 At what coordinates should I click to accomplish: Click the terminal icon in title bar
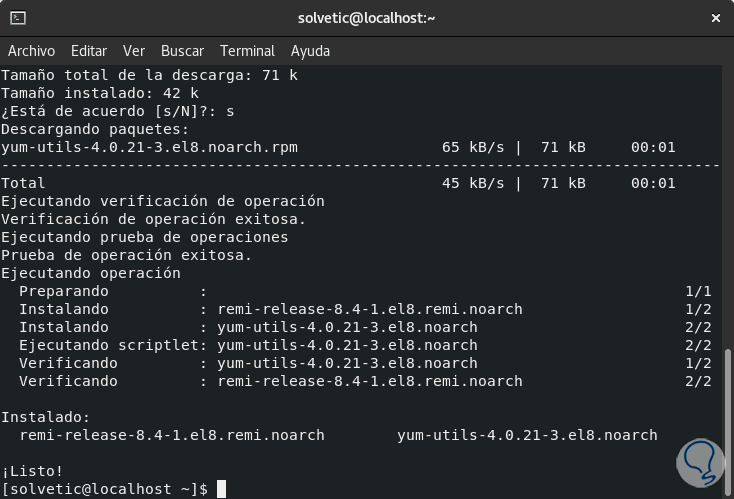17,18
